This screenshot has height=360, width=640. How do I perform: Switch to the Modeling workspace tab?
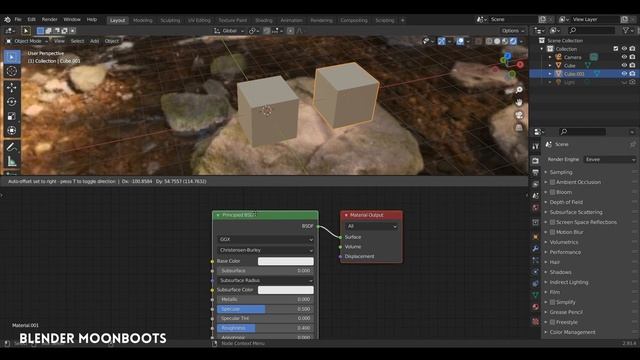point(142,20)
